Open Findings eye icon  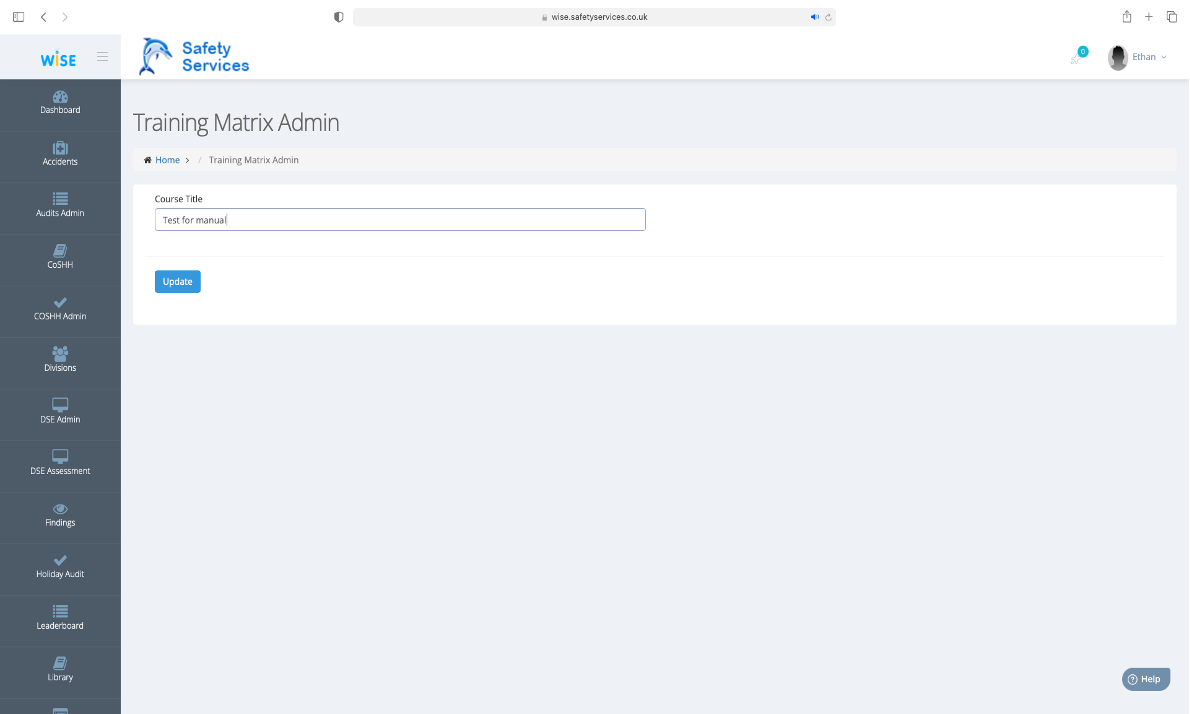coord(60,508)
